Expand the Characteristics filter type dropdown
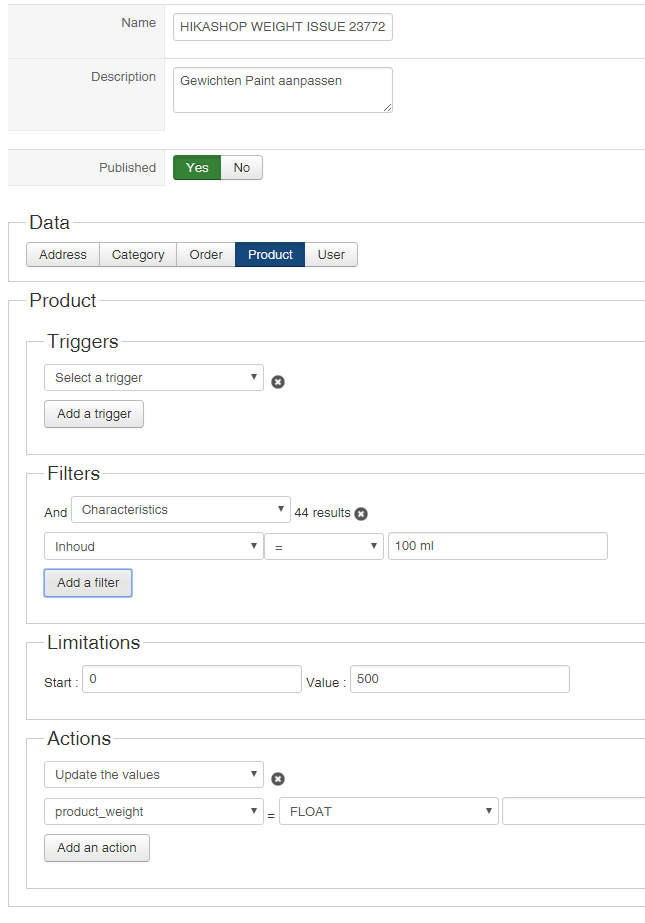 coord(180,510)
